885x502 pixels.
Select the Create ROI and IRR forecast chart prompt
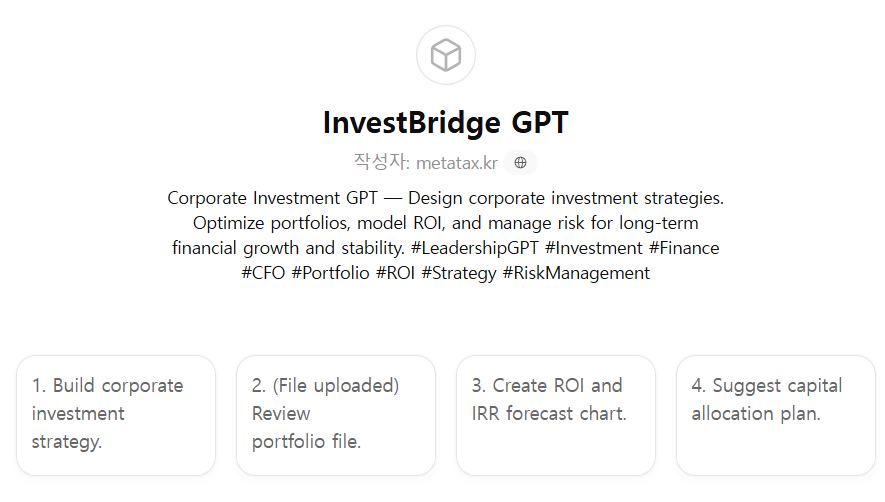(556, 414)
